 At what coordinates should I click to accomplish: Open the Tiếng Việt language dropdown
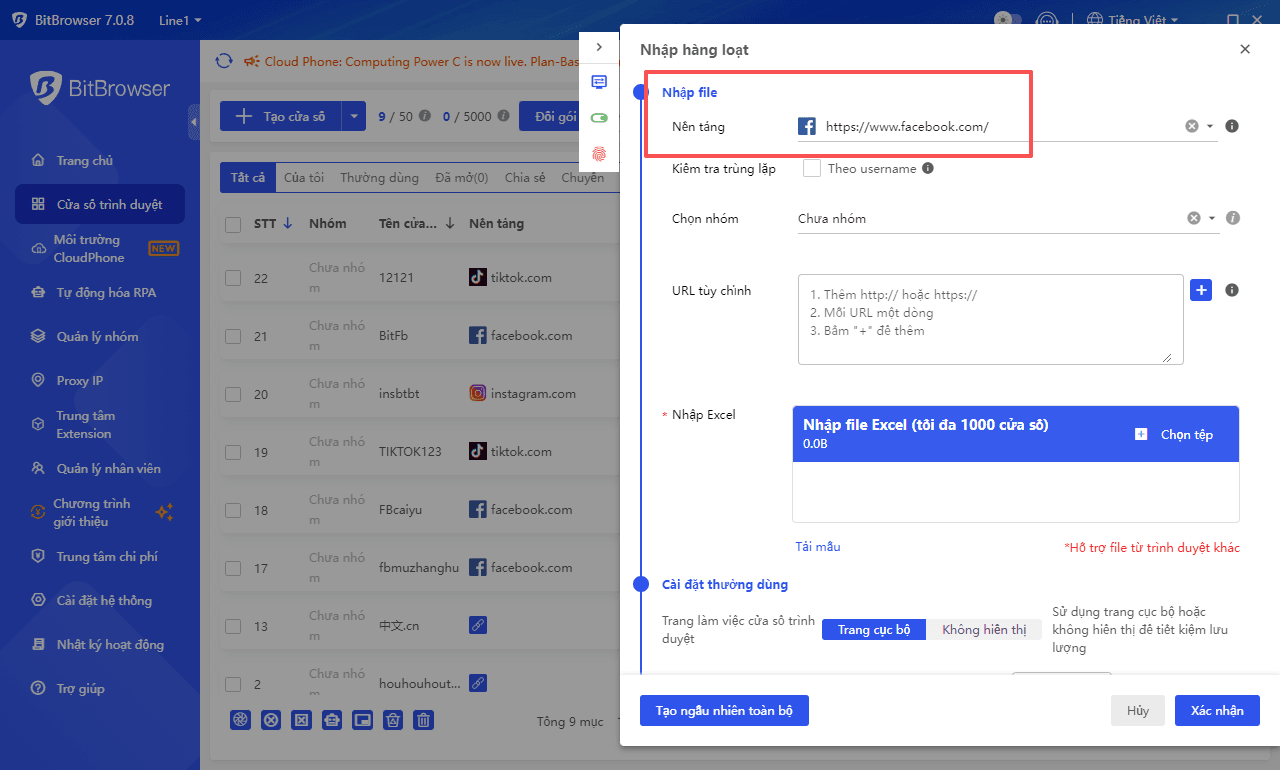pyautogui.click(x=1133, y=20)
